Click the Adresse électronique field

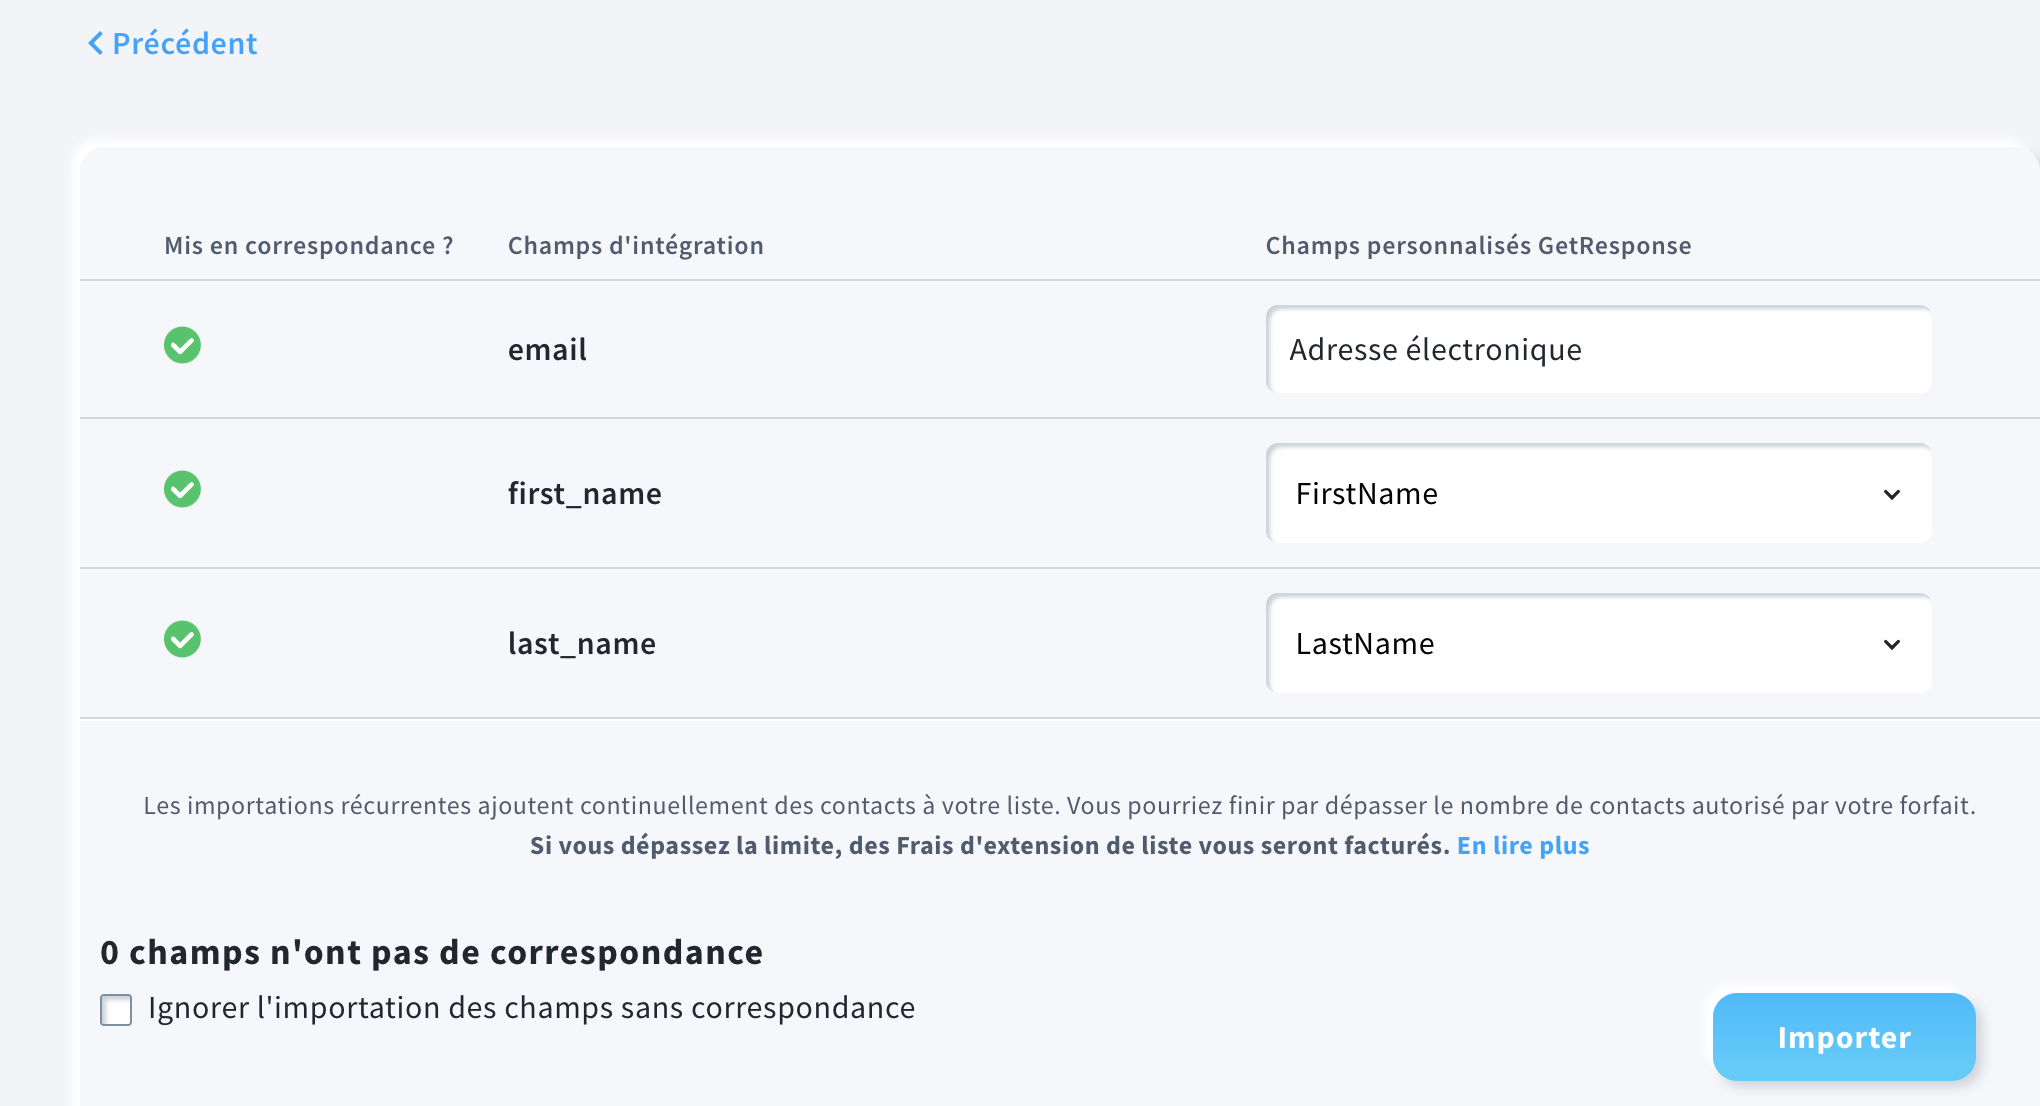click(x=1598, y=350)
